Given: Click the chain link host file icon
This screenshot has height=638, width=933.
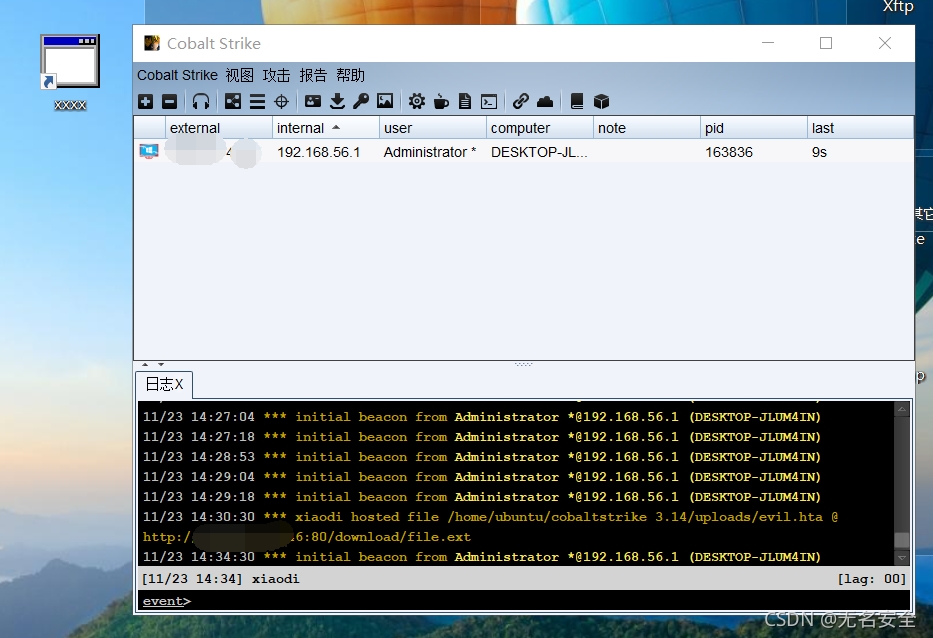Looking at the screenshot, I should point(521,101).
